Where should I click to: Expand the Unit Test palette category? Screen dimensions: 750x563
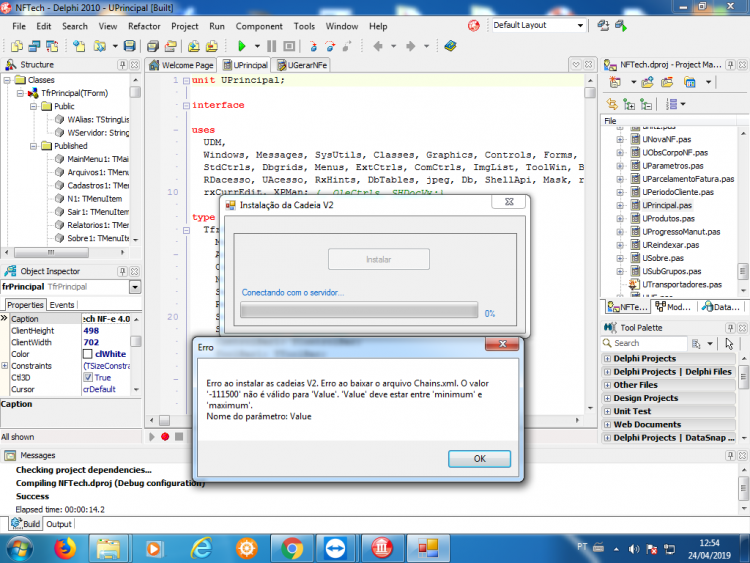607,411
